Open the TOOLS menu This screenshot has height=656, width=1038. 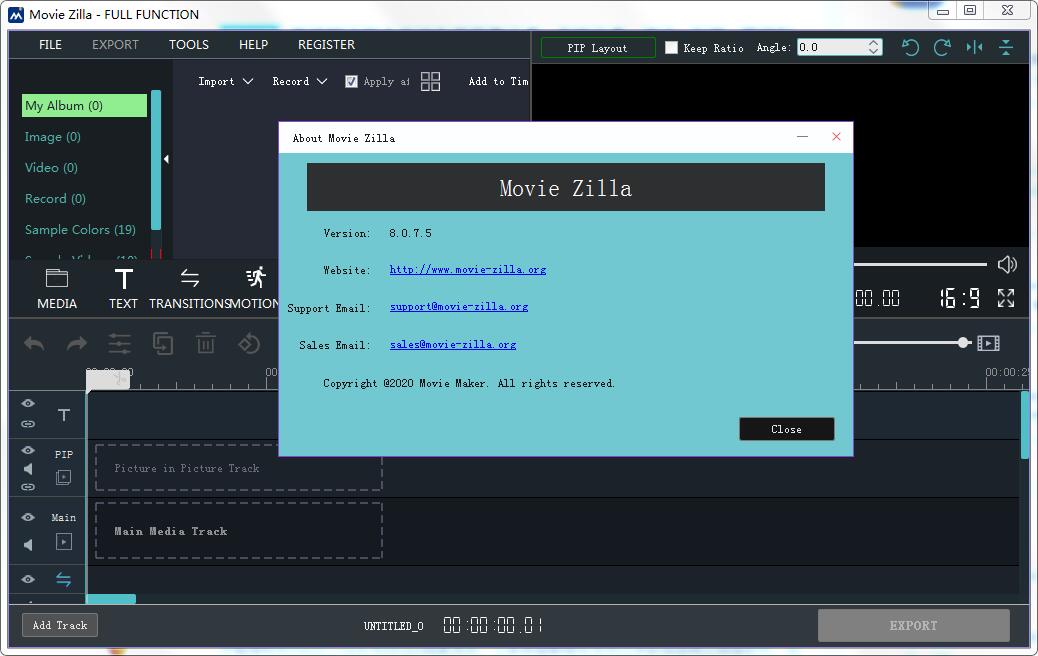coord(189,44)
